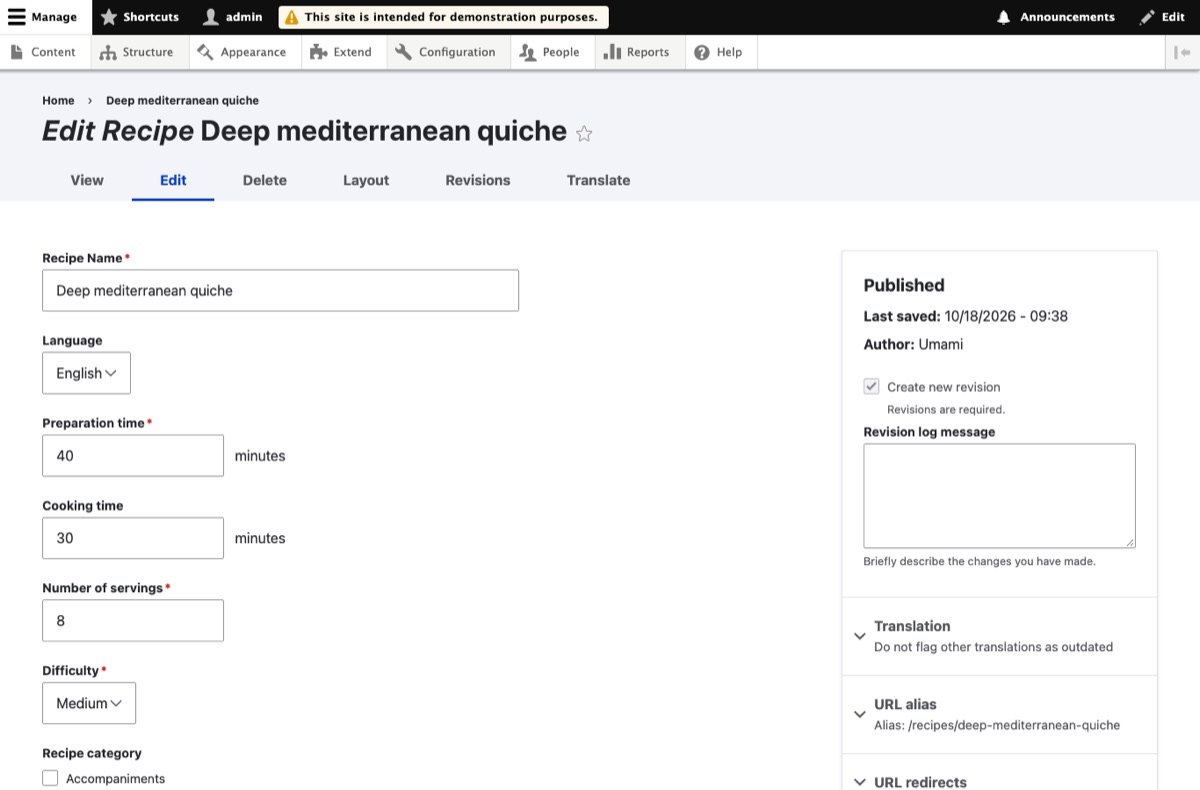Open the Reports menu item

point(640,52)
